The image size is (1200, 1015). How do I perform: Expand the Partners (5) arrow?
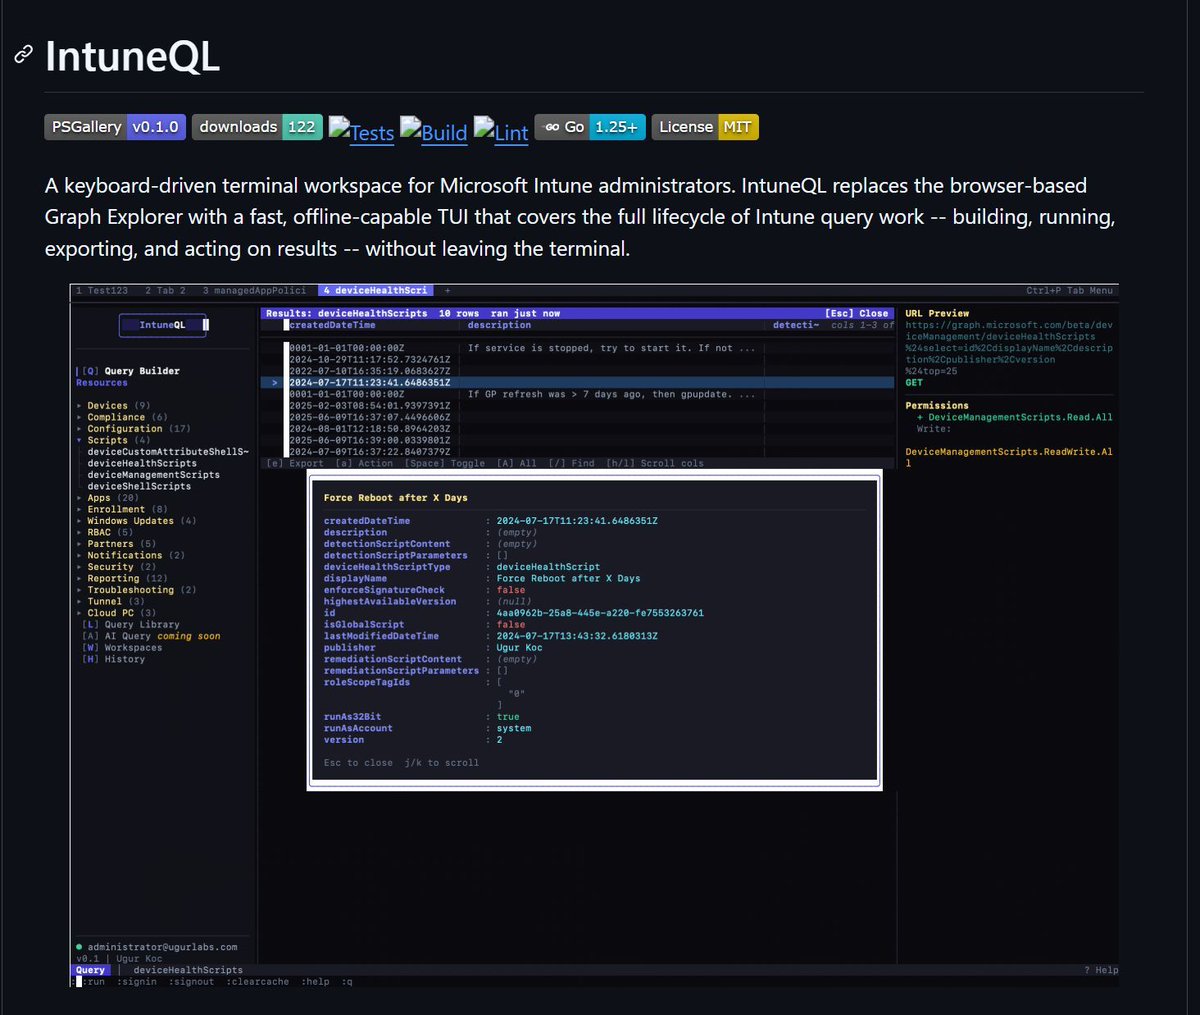80,544
